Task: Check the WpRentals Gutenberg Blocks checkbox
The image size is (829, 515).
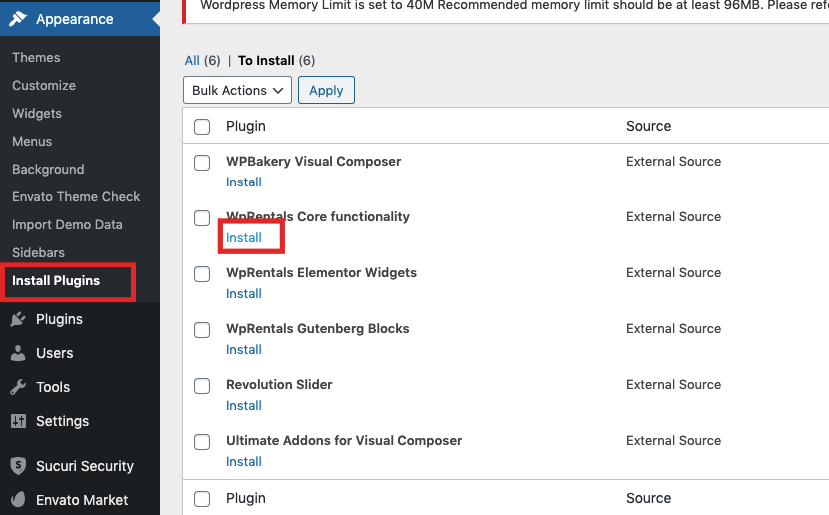Action: (202, 329)
